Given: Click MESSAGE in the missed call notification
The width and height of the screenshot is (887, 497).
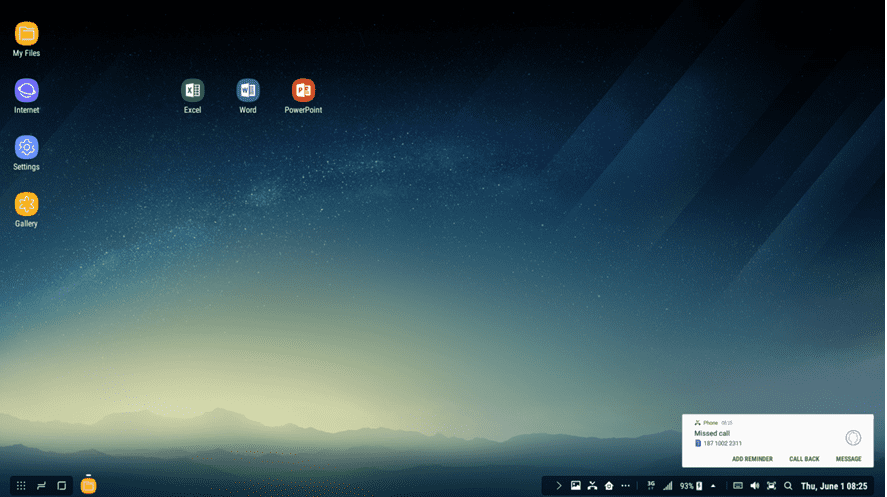Looking at the screenshot, I should pos(848,459).
